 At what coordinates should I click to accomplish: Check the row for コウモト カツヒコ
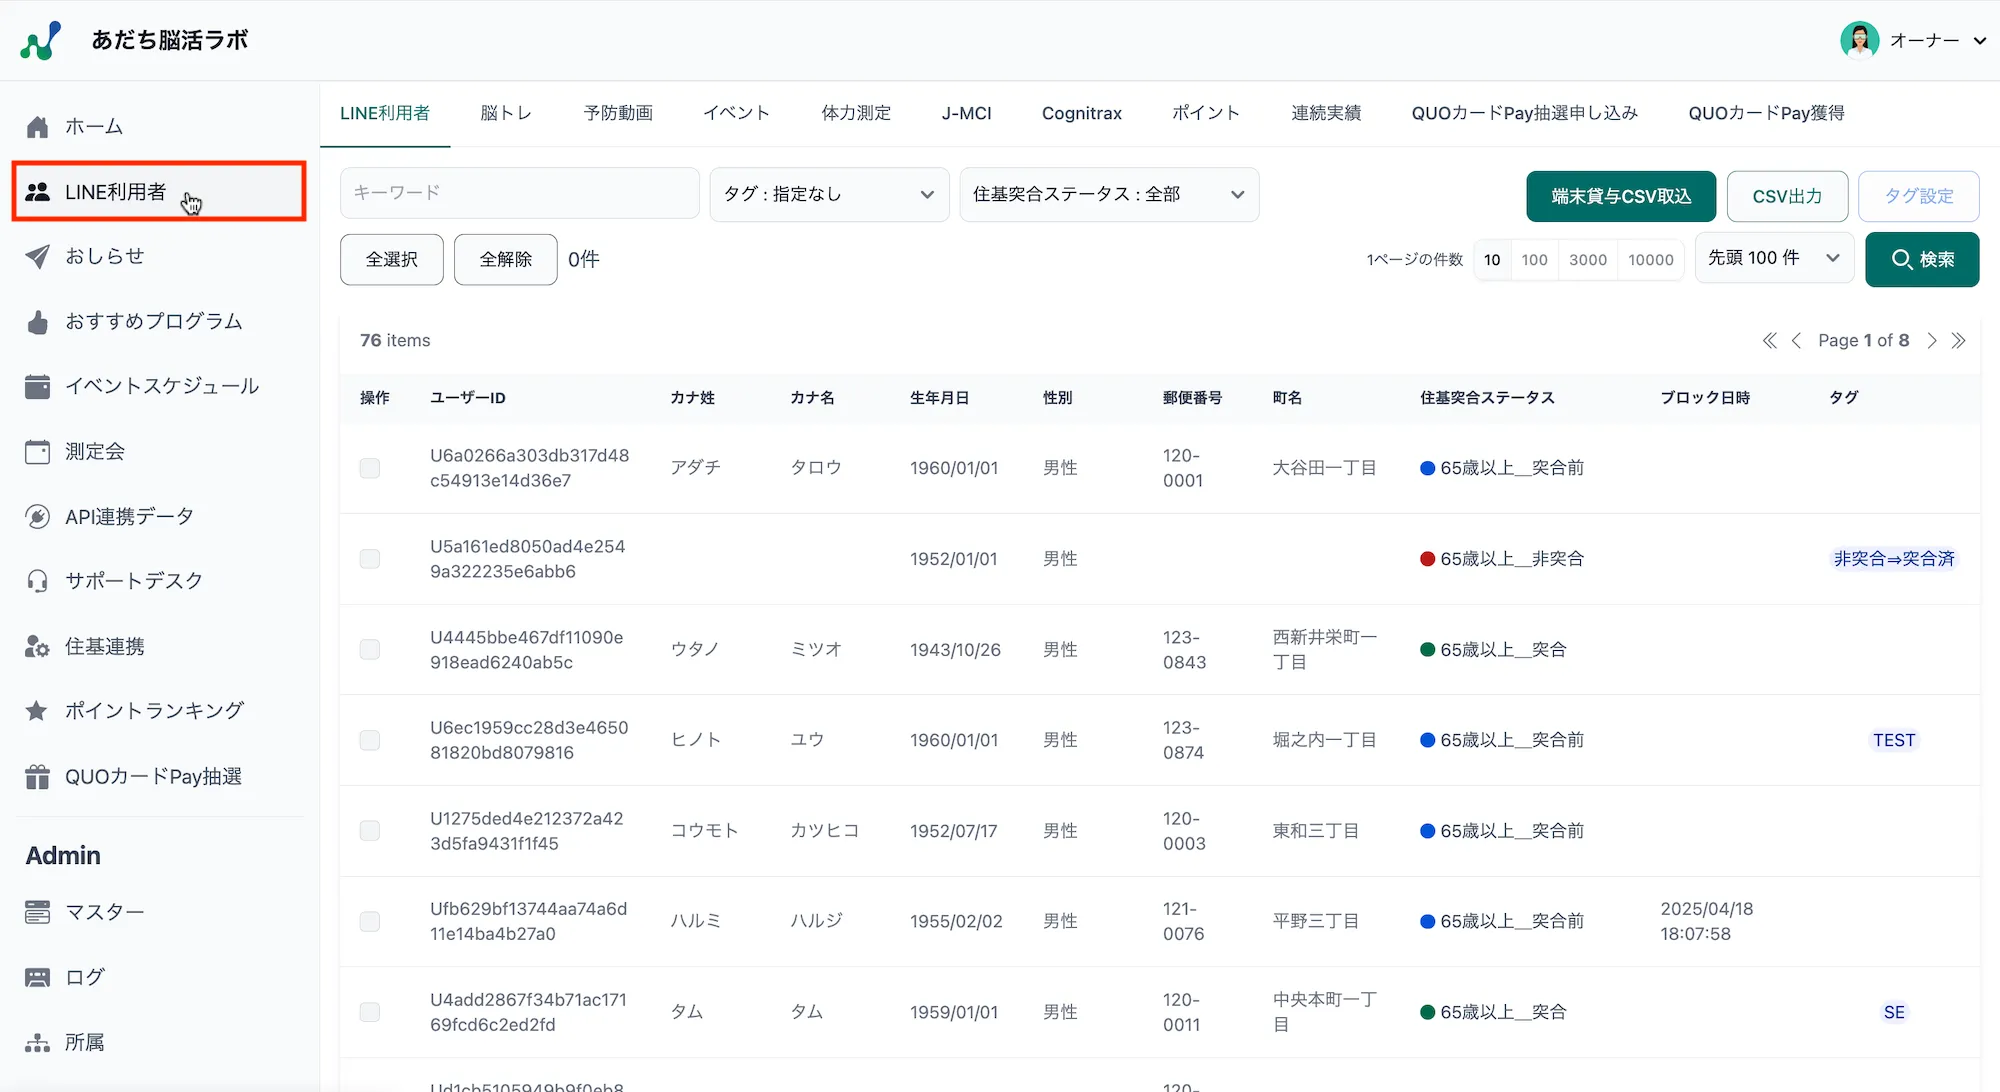tap(370, 831)
